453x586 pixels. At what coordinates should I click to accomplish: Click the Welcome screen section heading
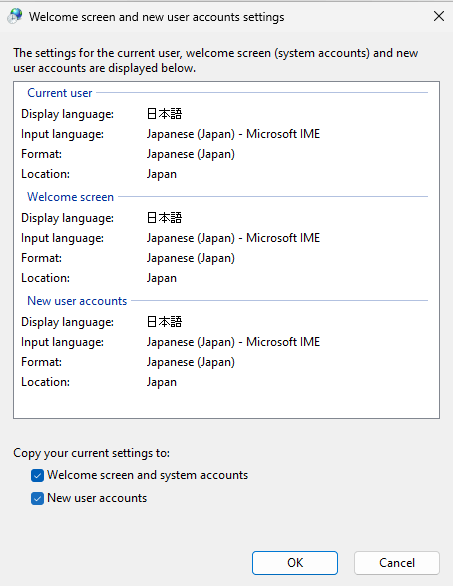click(x=70, y=197)
